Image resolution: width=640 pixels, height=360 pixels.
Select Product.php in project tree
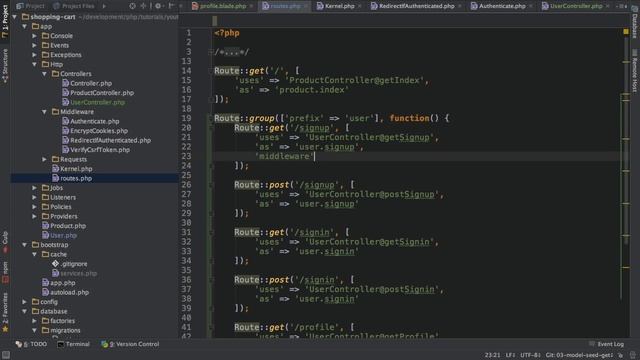tap(64, 226)
